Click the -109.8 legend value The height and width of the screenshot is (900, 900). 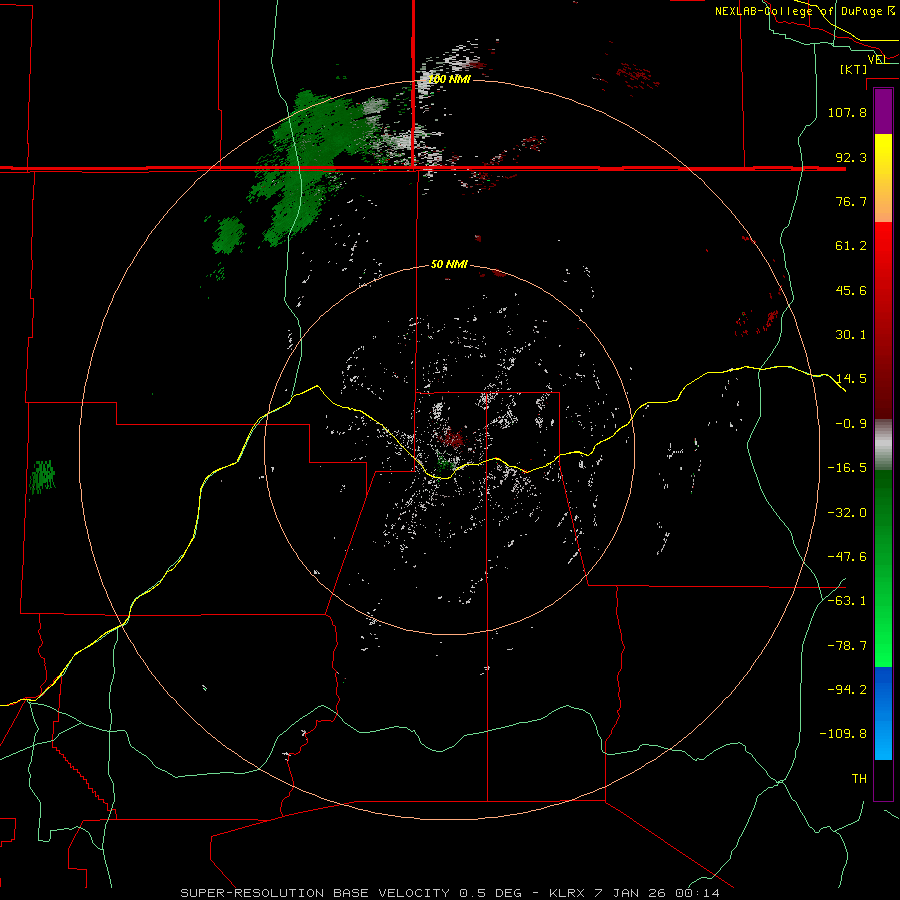[843, 734]
